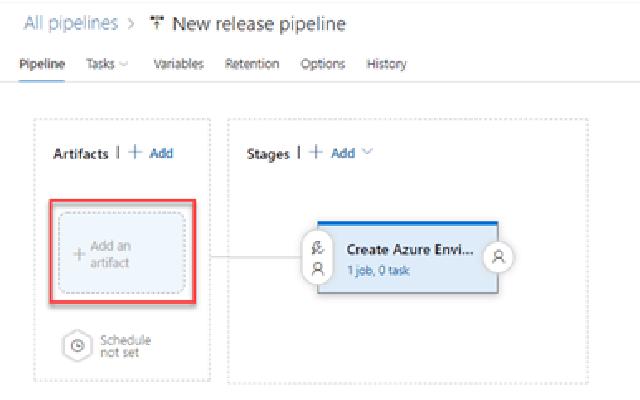640x400 pixels.
Task: Click the release pipeline icon beside title
Action: (x=156, y=23)
